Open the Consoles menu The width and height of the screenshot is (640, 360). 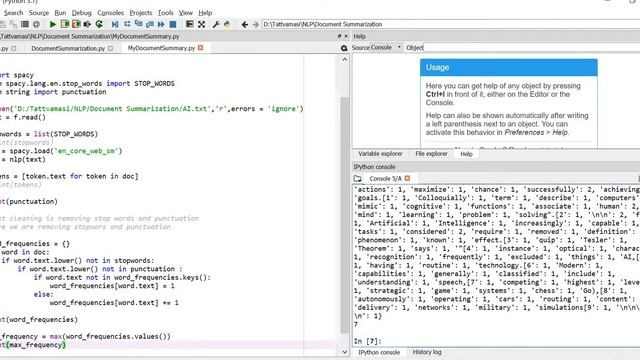[110, 13]
